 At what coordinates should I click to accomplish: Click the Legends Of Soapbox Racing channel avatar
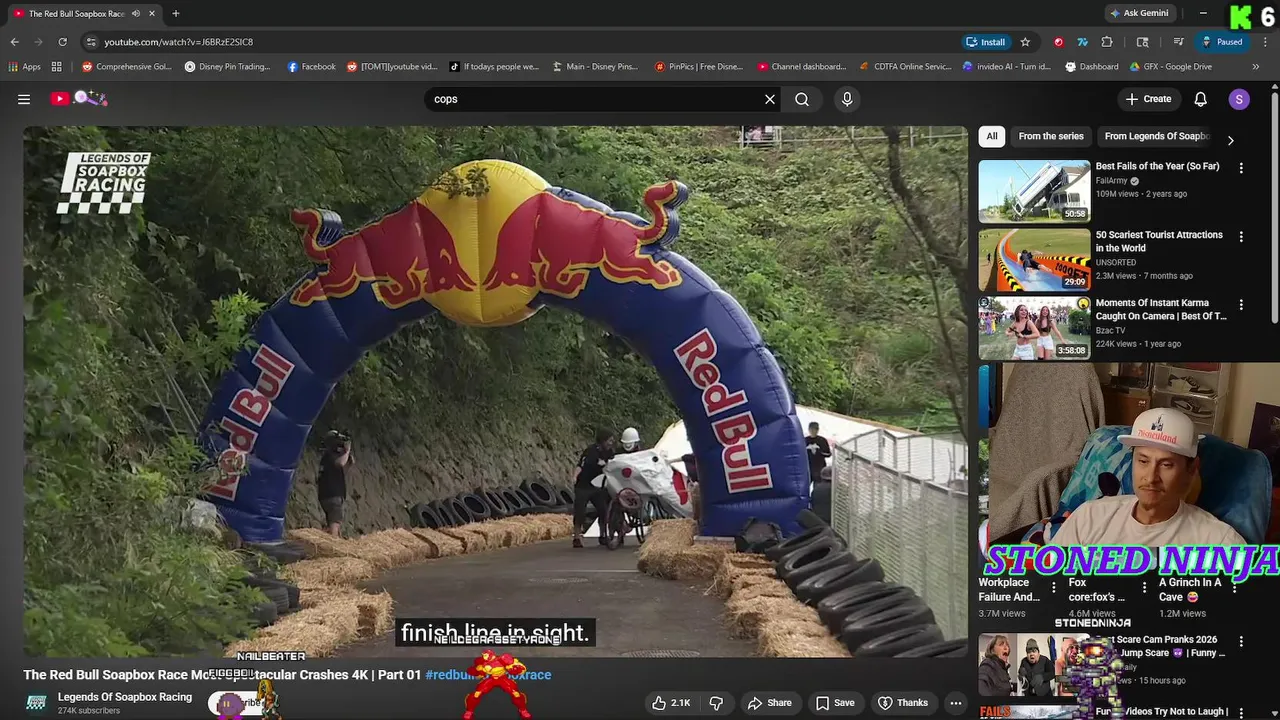tap(36, 703)
